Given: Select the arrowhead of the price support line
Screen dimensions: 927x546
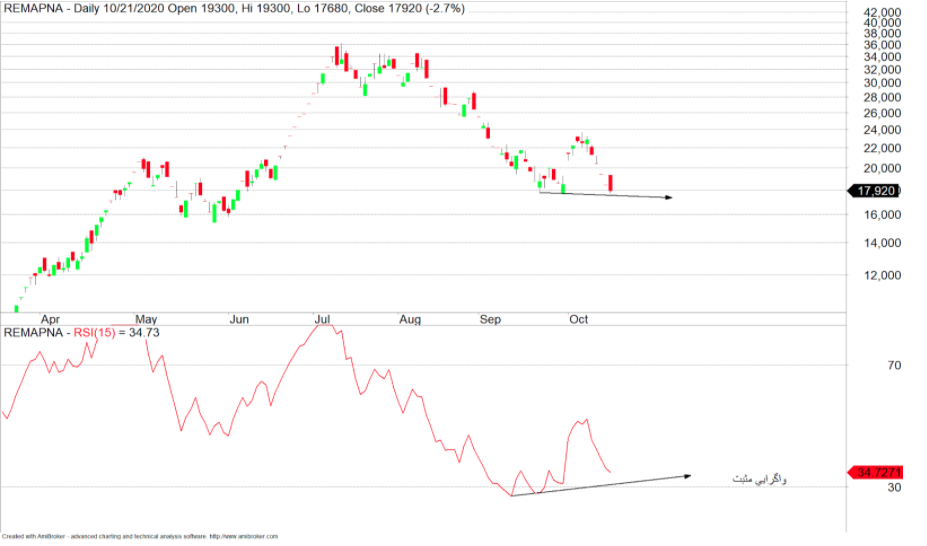Looking at the screenshot, I should click(x=667, y=197).
